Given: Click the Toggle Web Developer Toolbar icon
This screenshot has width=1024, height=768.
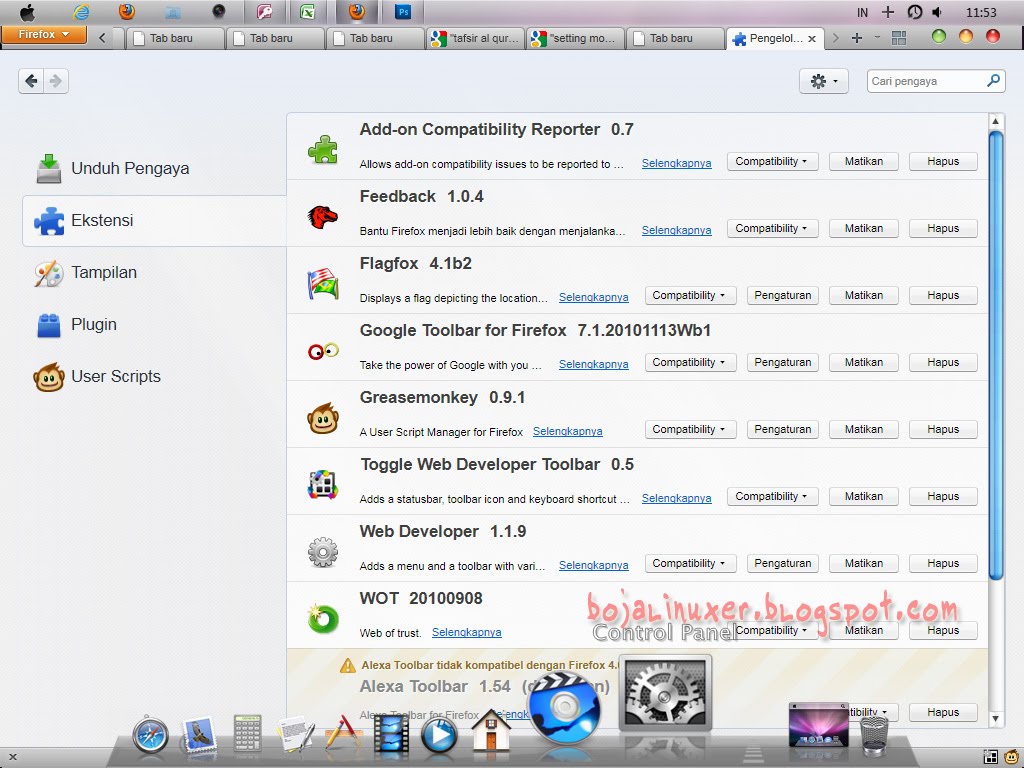Looking at the screenshot, I should [323, 485].
